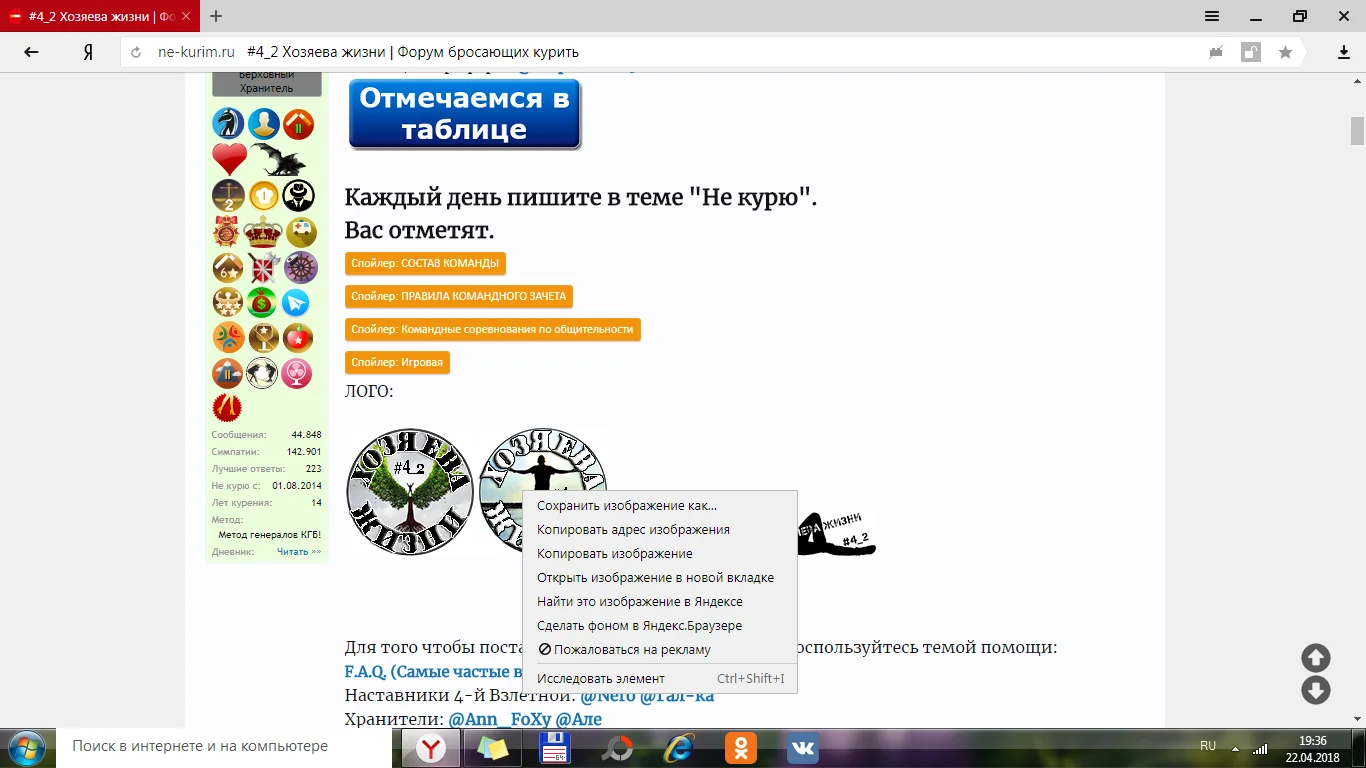Open the browser downloads arrow
The image size is (1366, 768).
1344,52
